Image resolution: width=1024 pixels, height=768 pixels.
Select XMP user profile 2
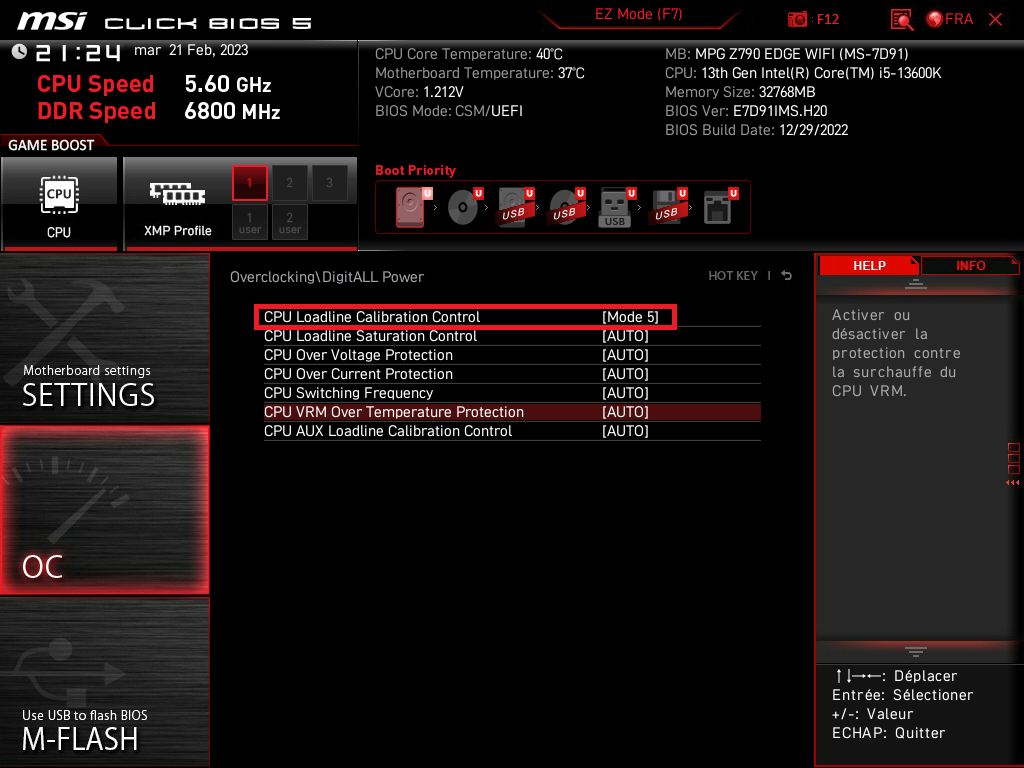pos(289,222)
